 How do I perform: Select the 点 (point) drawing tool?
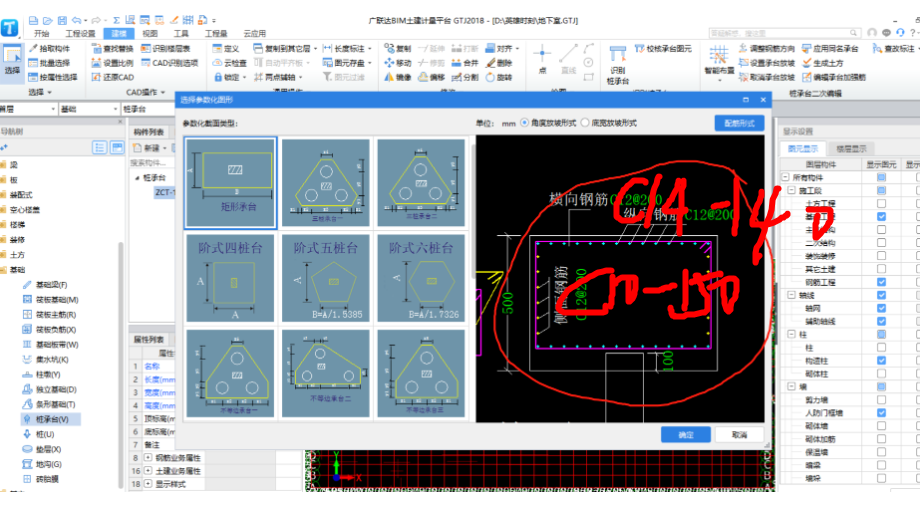coord(542,60)
